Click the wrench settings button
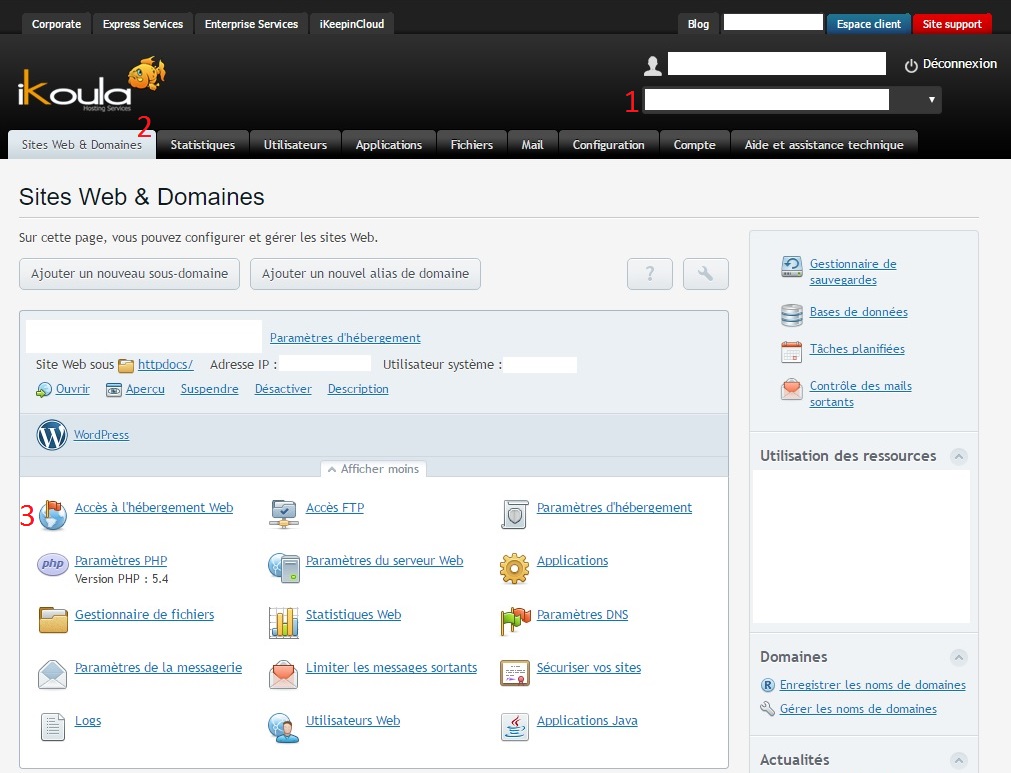This screenshot has height=773, width=1011. 705,274
